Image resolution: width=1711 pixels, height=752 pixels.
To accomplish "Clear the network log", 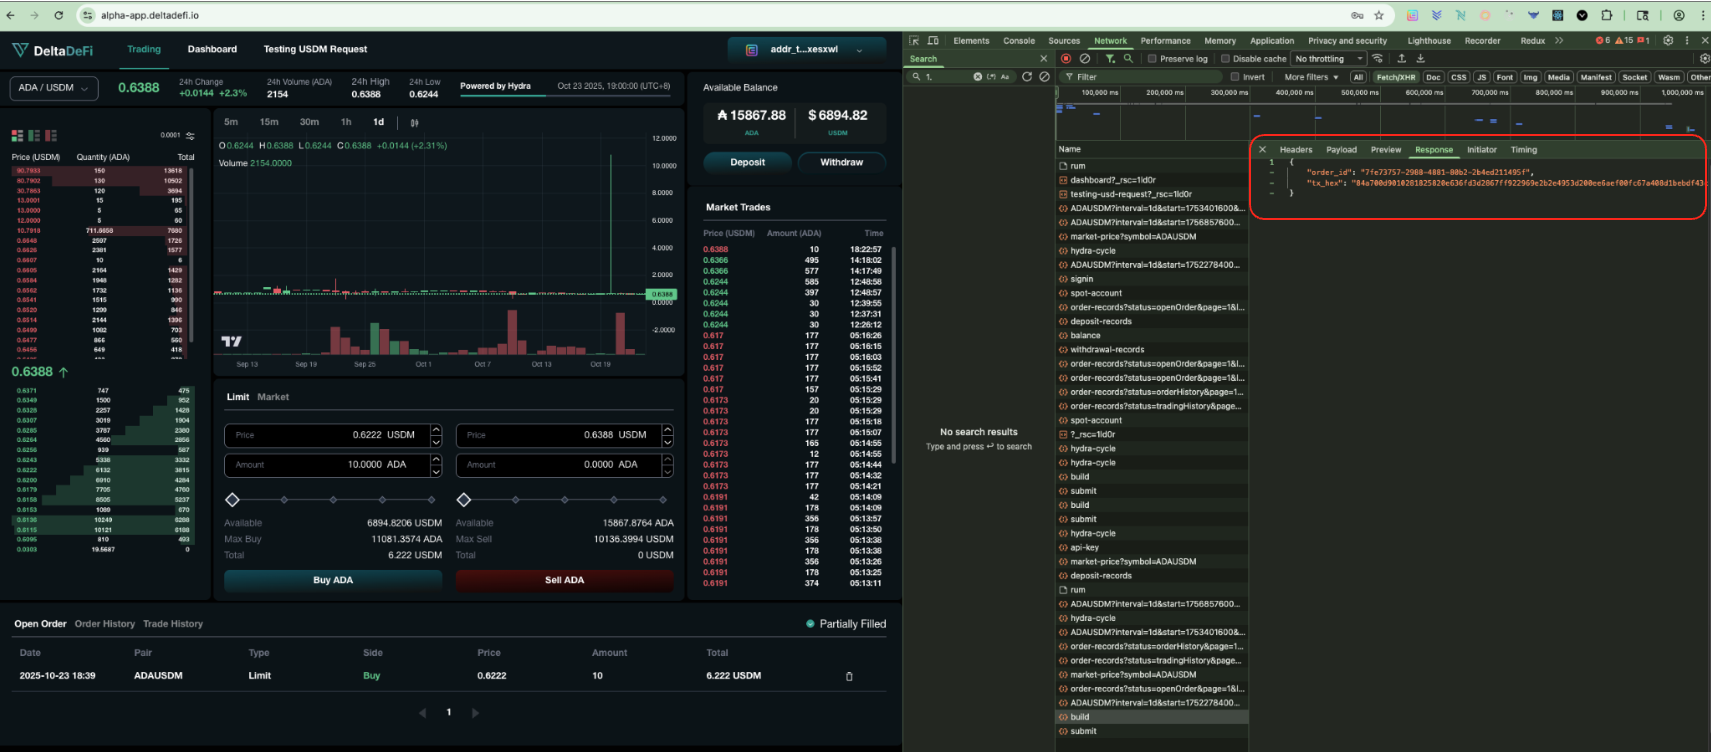I will pyautogui.click(x=1085, y=59).
